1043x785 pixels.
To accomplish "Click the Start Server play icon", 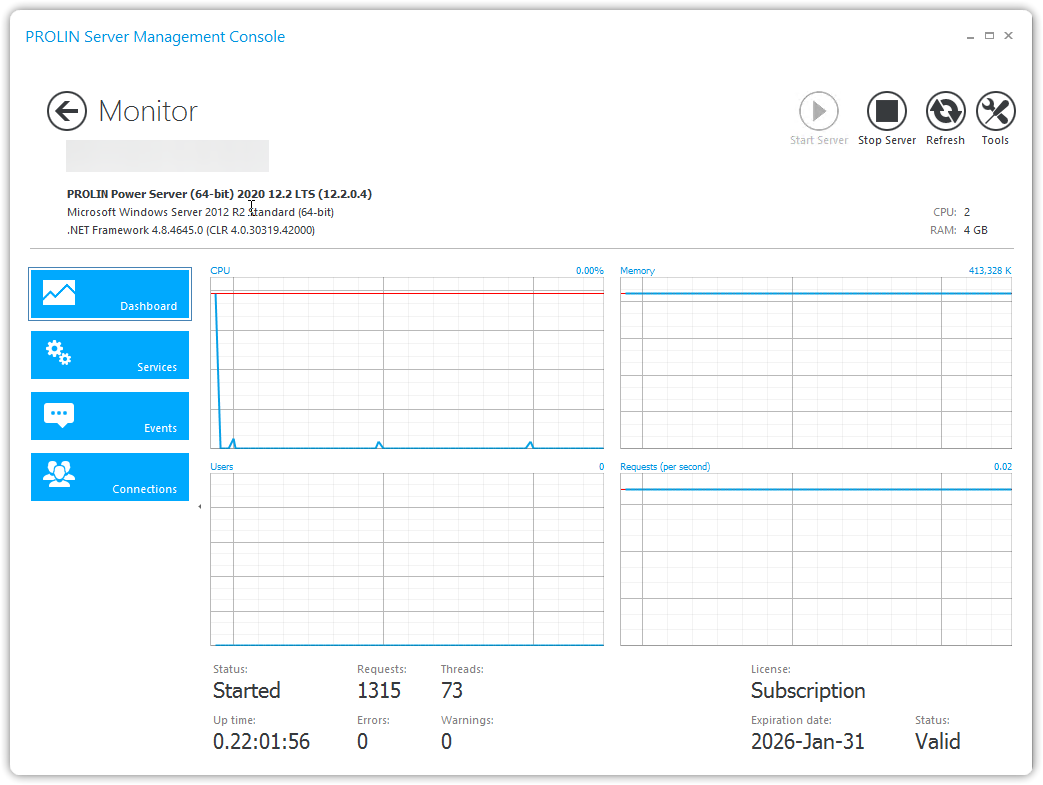I will click(818, 111).
